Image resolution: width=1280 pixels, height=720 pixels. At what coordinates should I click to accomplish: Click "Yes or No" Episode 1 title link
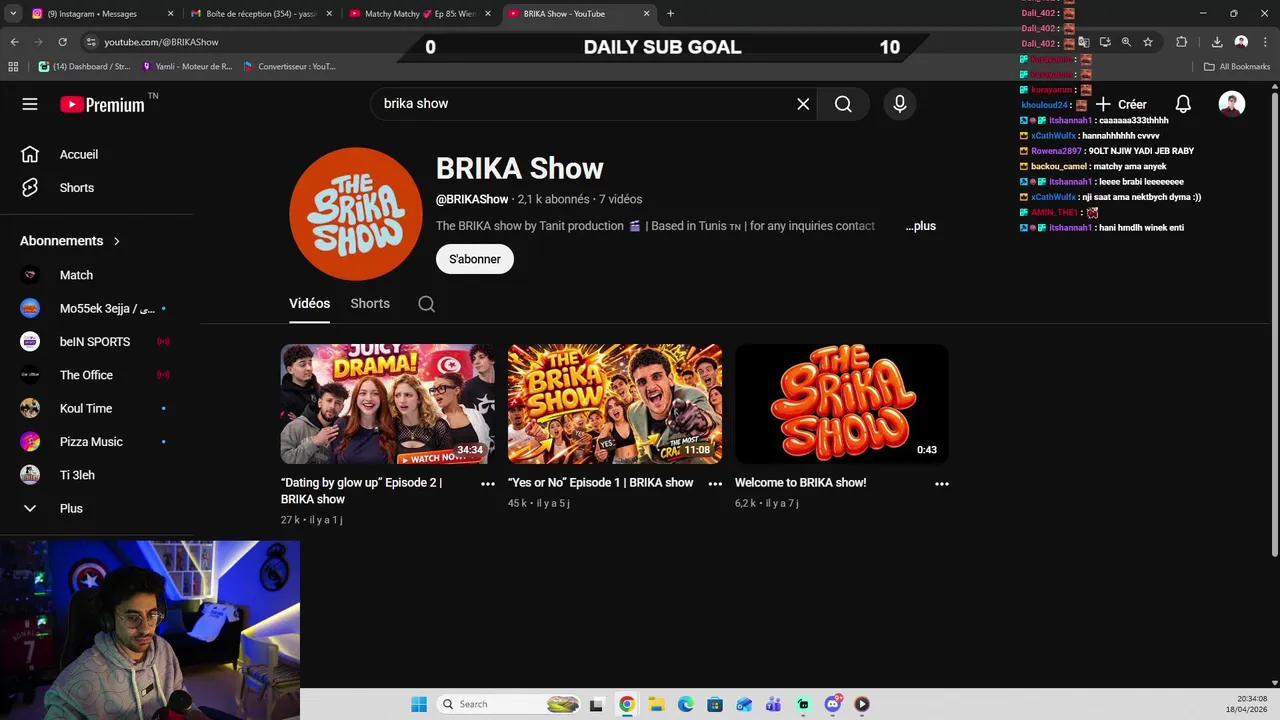(600, 483)
